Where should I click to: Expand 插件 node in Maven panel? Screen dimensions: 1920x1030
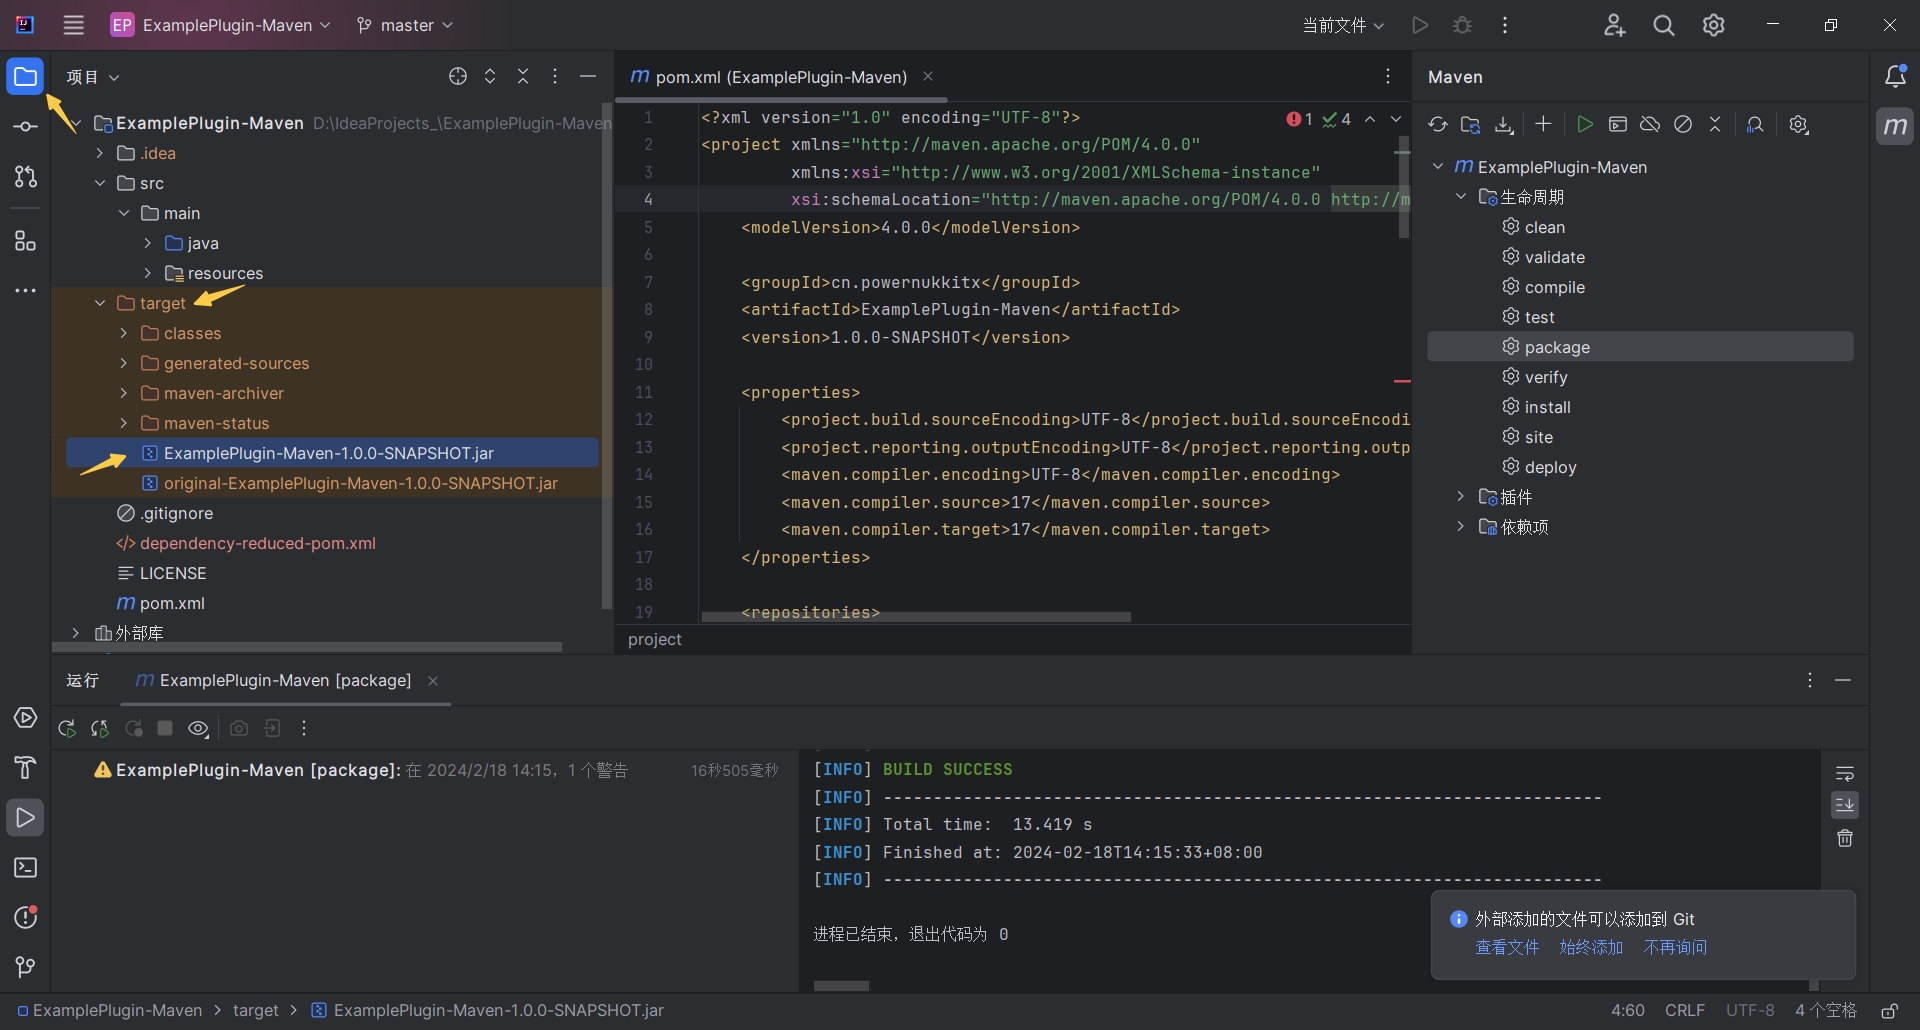pyautogui.click(x=1461, y=497)
